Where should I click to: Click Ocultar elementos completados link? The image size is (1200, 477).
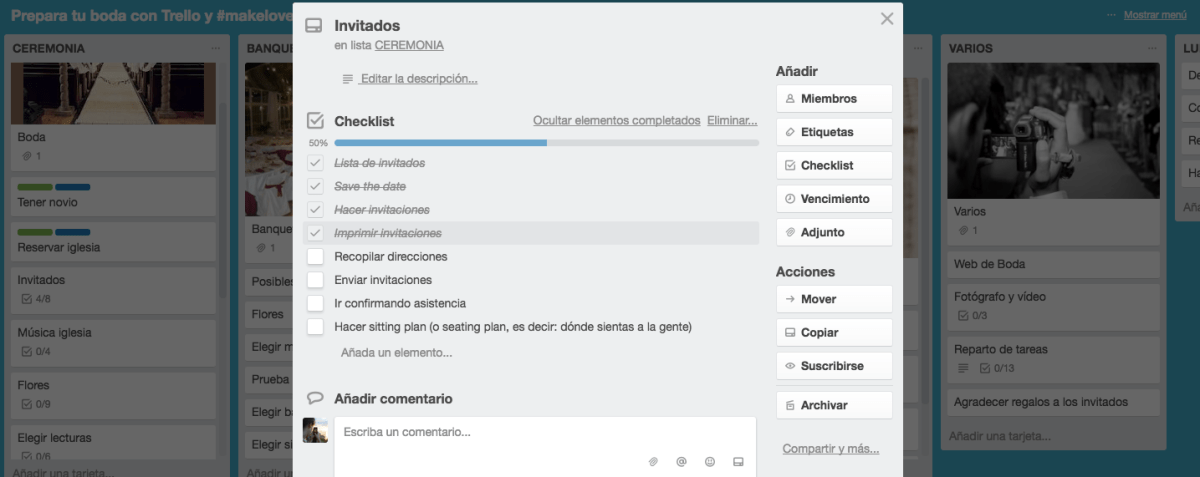(x=616, y=120)
